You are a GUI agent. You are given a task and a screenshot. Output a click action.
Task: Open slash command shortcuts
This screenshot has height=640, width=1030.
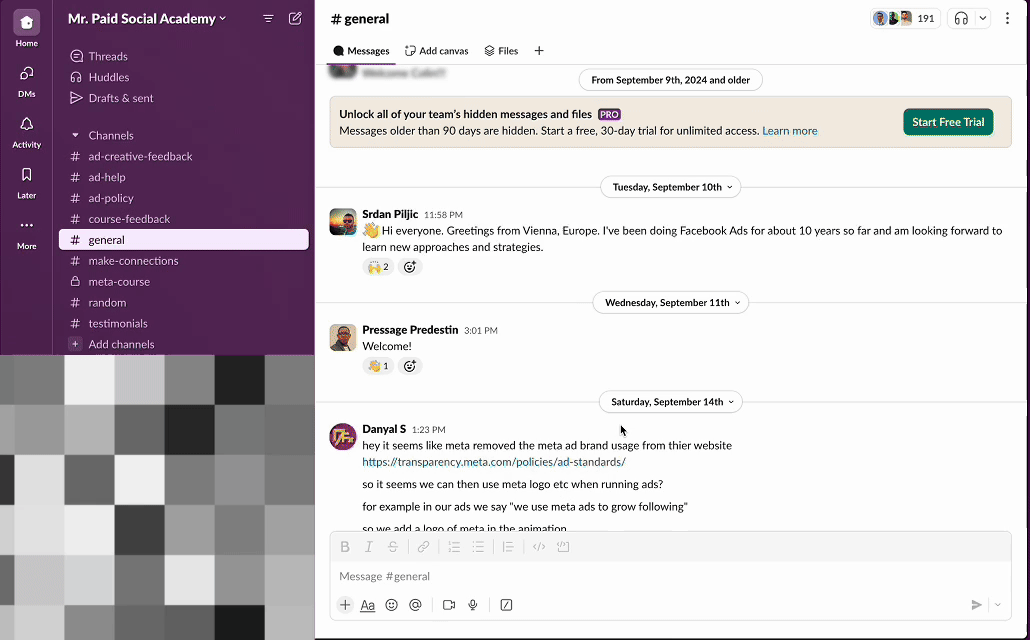(x=506, y=605)
